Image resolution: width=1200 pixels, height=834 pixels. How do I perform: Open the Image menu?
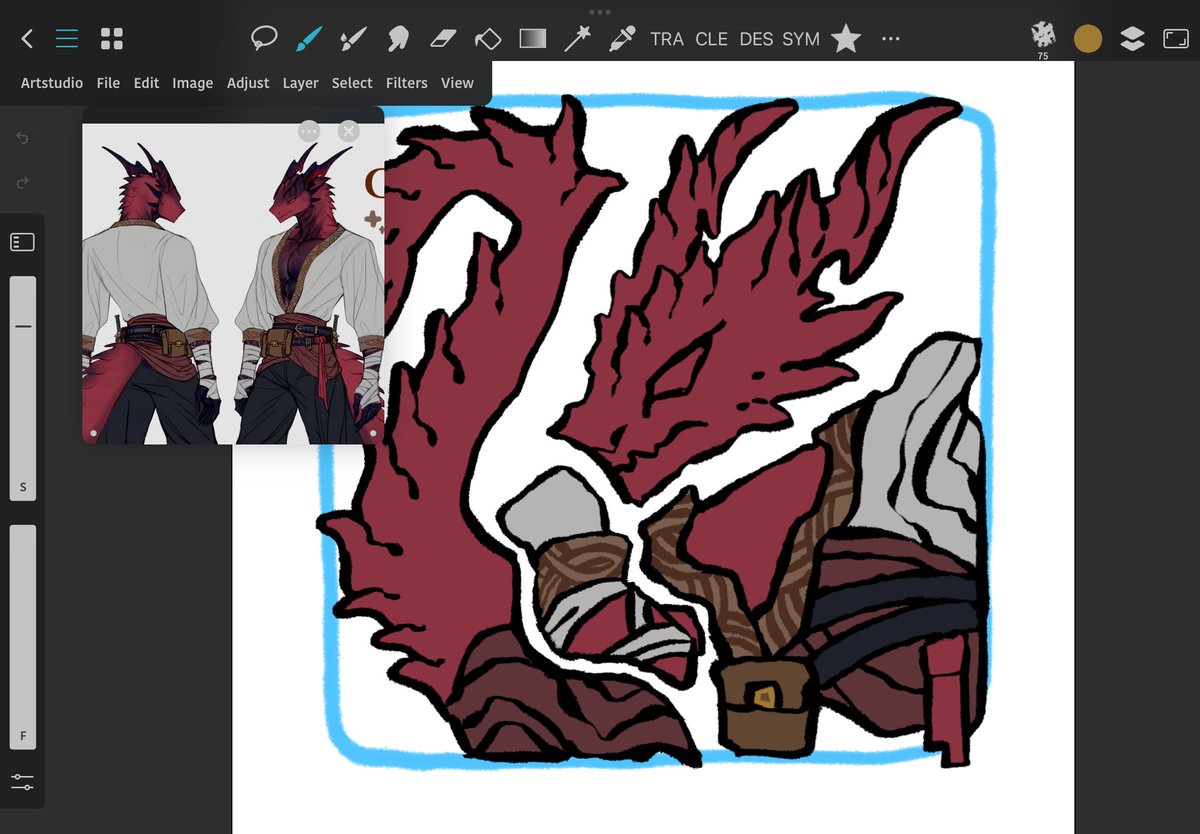point(192,83)
